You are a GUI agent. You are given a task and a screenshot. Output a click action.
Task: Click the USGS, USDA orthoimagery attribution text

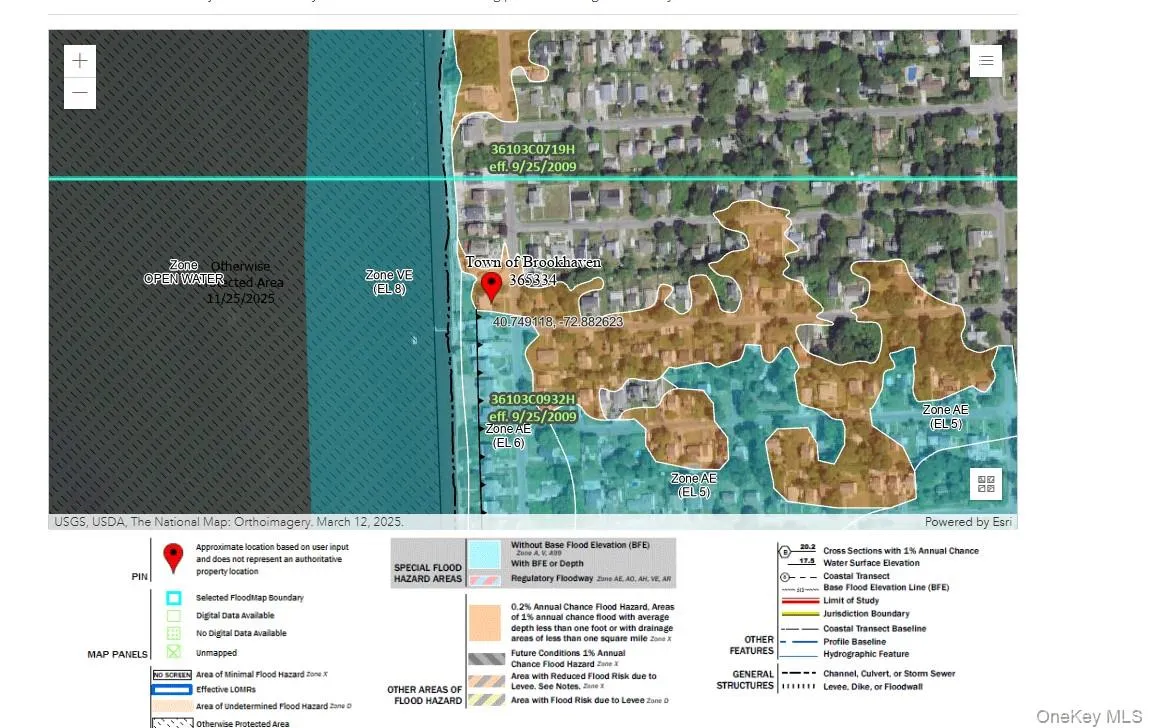[229, 522]
